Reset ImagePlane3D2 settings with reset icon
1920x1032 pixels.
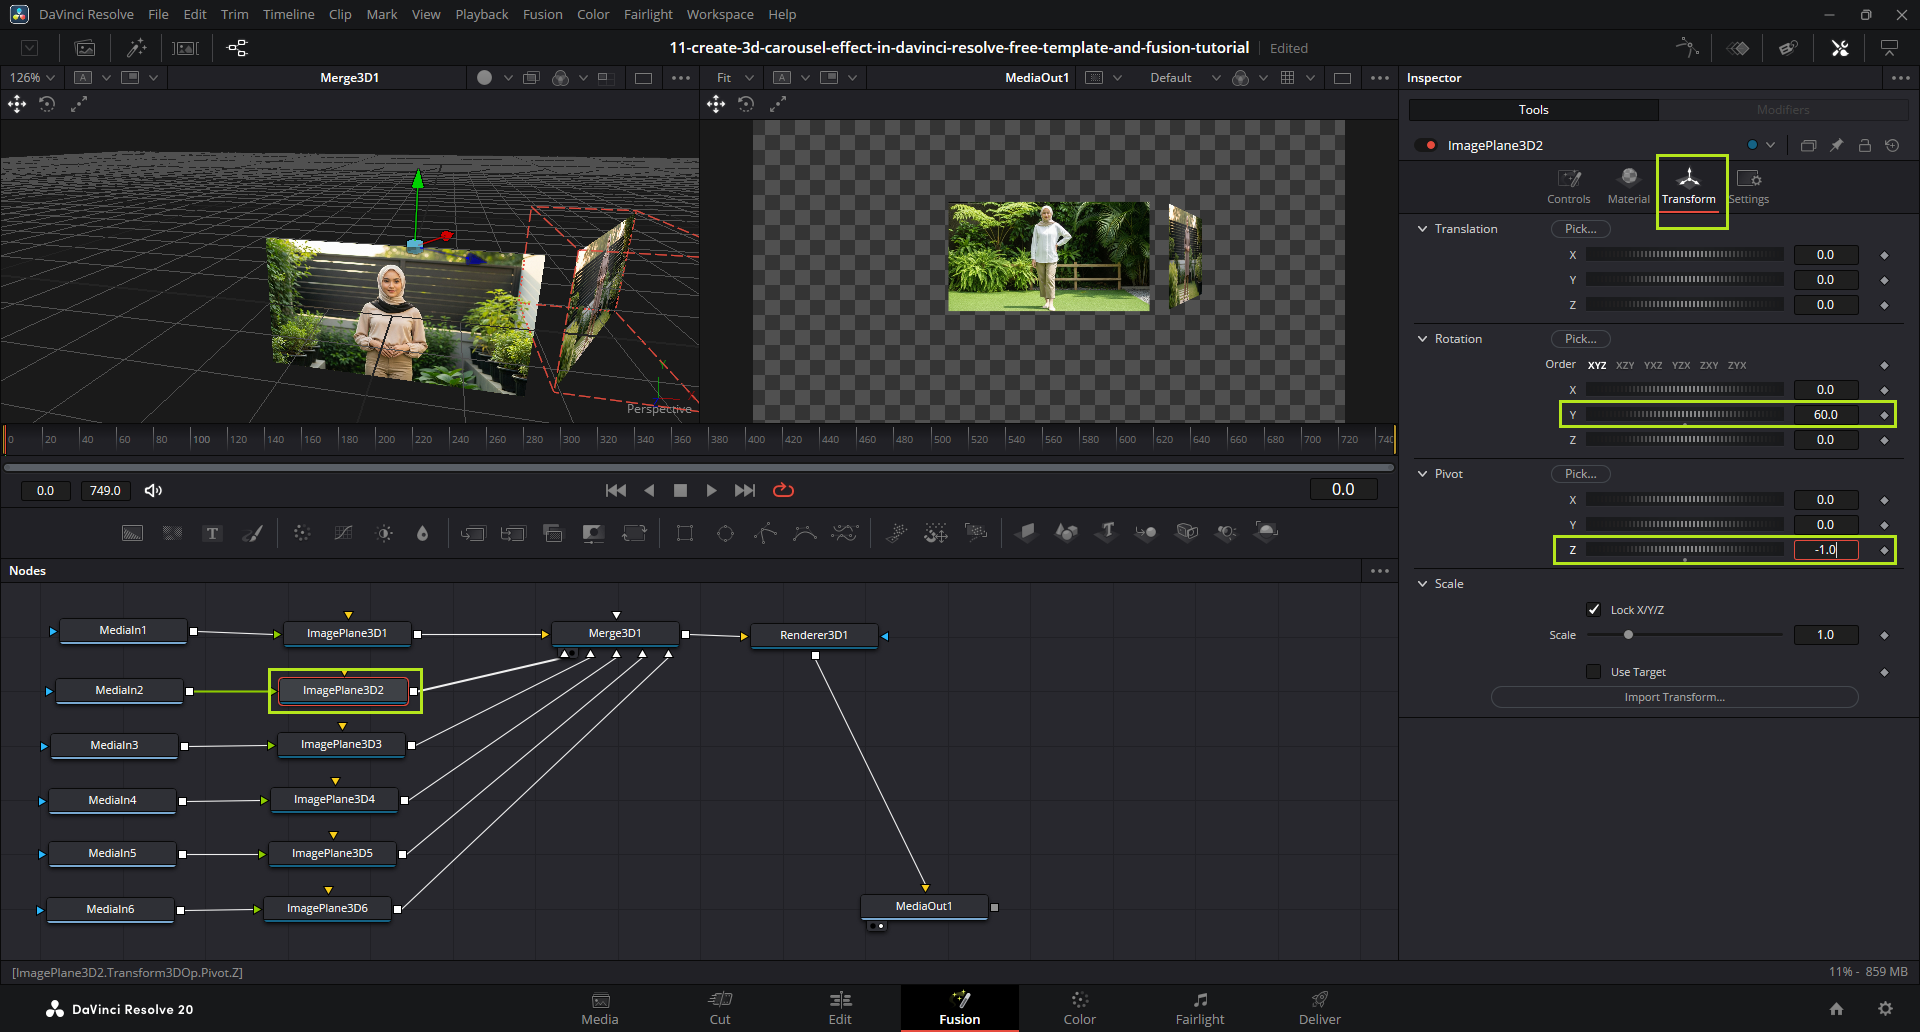pyautogui.click(x=1892, y=145)
